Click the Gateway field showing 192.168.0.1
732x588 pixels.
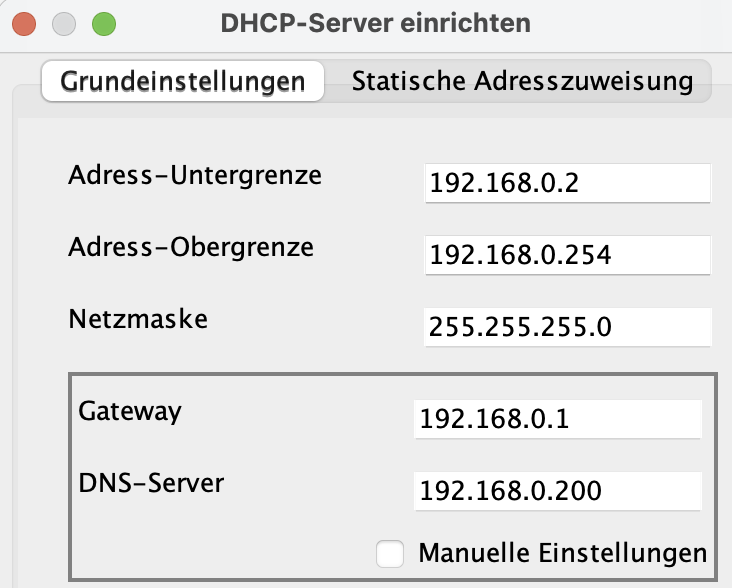click(557, 418)
